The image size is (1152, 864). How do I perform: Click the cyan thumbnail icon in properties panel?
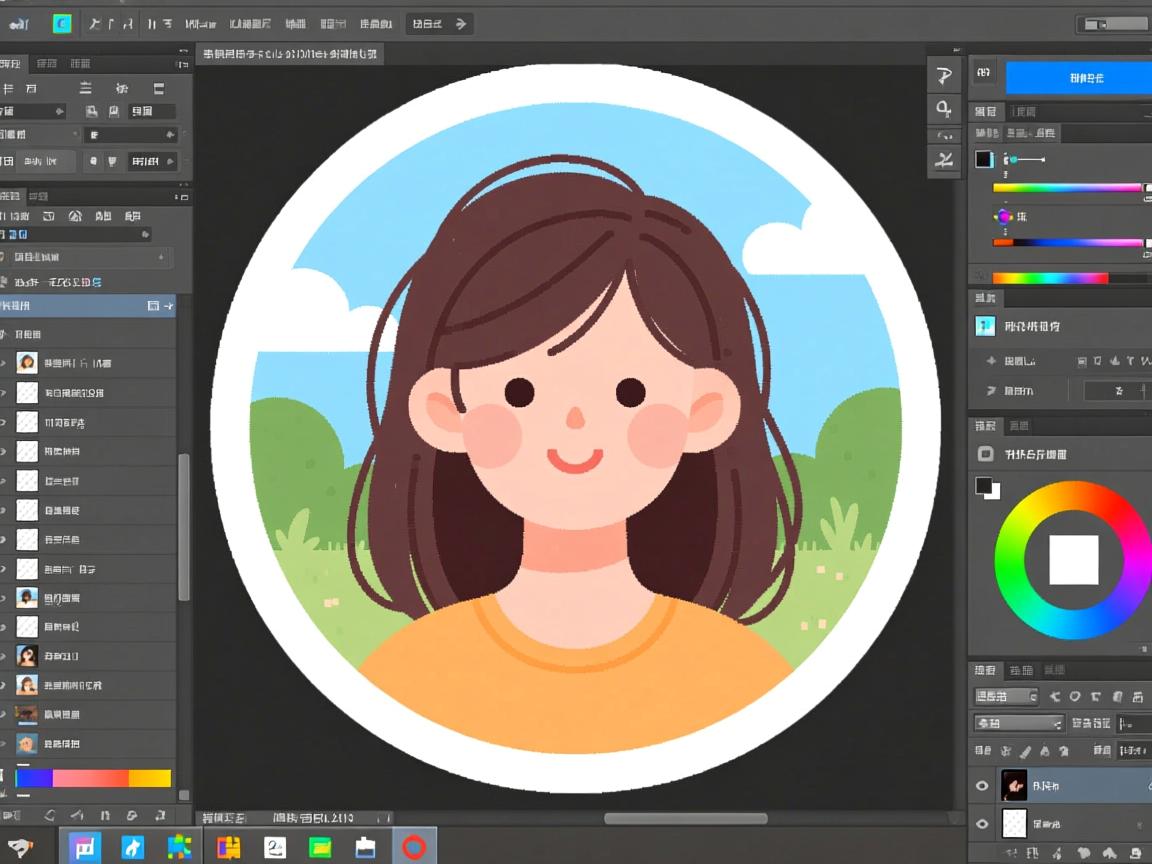985,326
